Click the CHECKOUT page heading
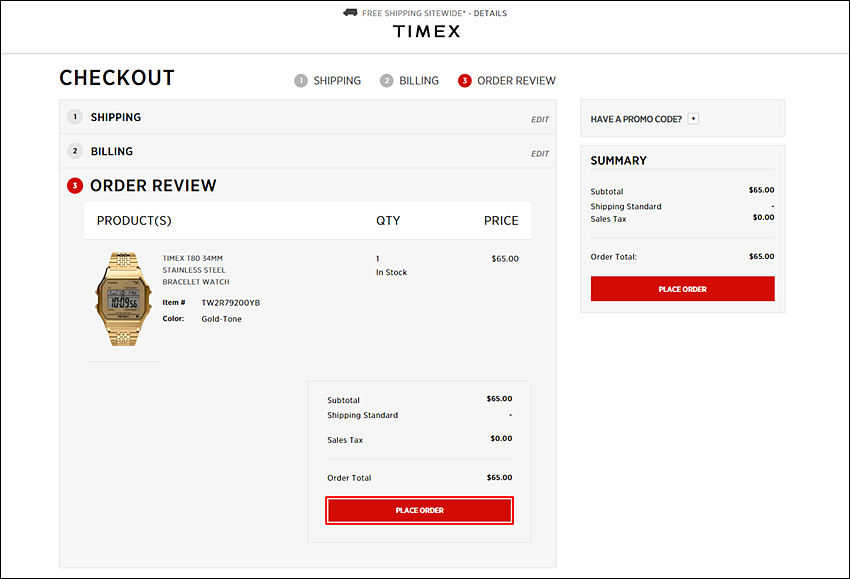 117,78
